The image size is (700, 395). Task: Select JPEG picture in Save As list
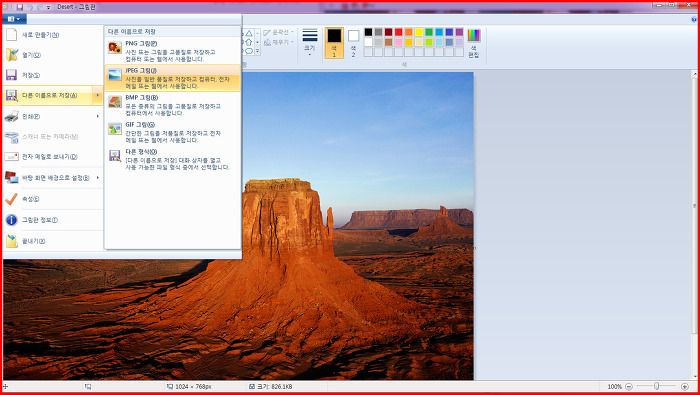click(172, 78)
